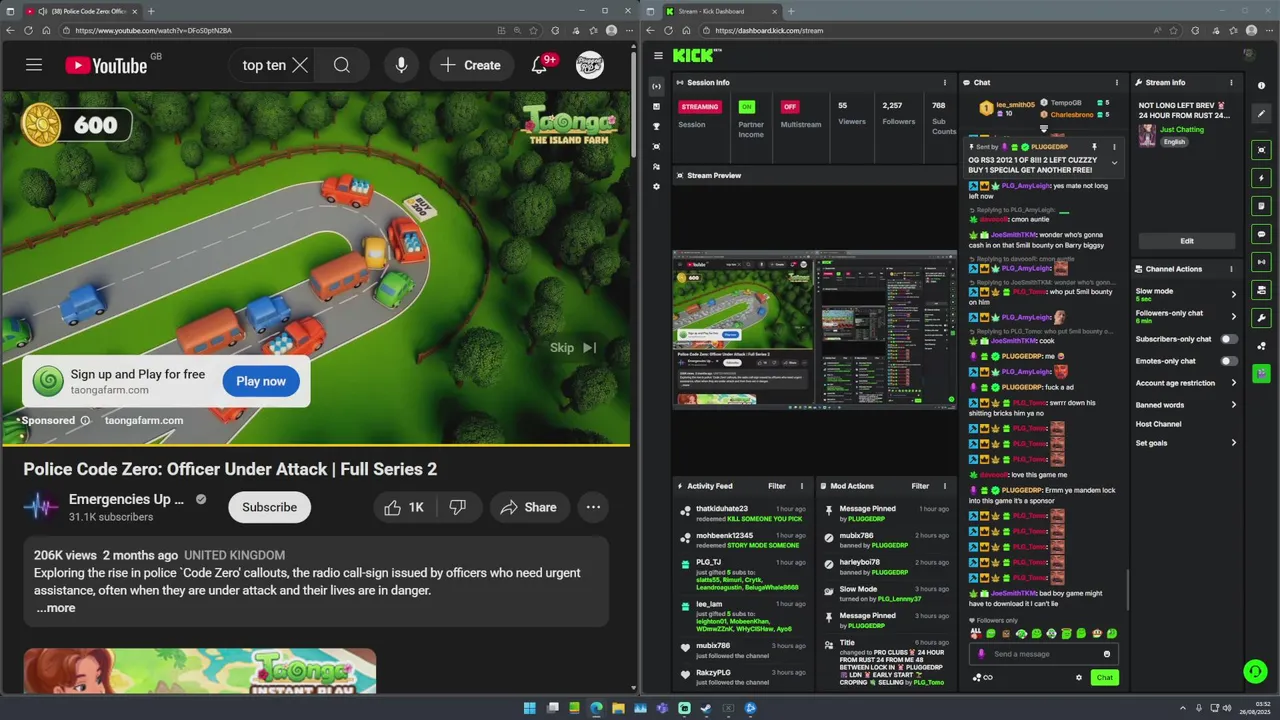Click the ad info icon beside Sponsored
This screenshot has width=1280, height=720.
[85, 420]
